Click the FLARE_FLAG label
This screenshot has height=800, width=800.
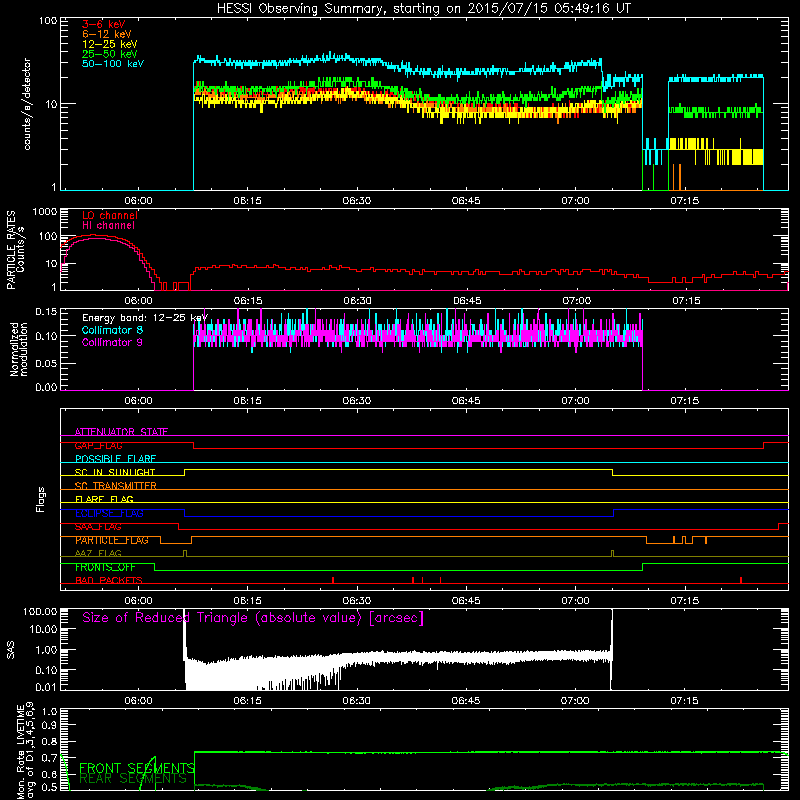104,499
